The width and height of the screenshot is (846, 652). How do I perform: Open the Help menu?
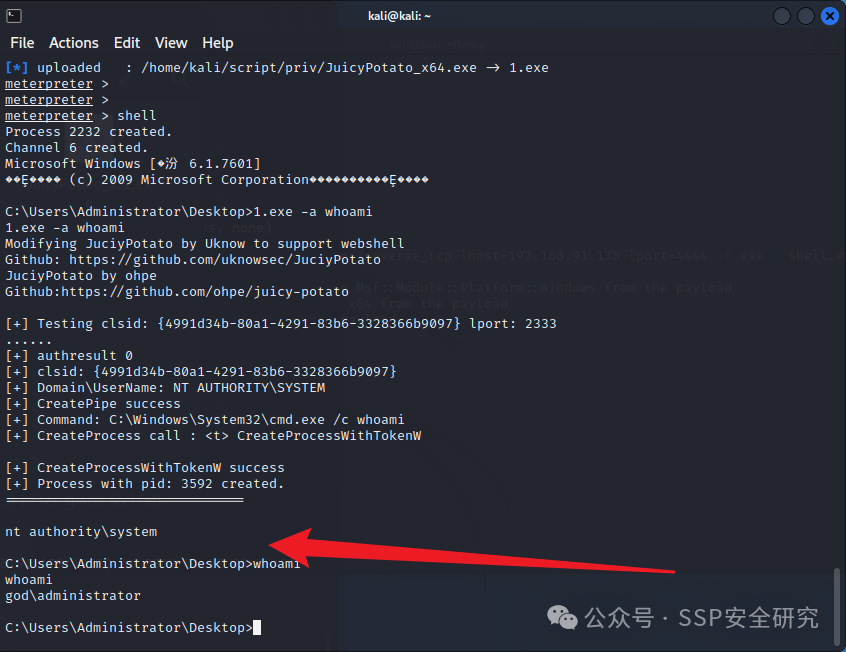218,43
